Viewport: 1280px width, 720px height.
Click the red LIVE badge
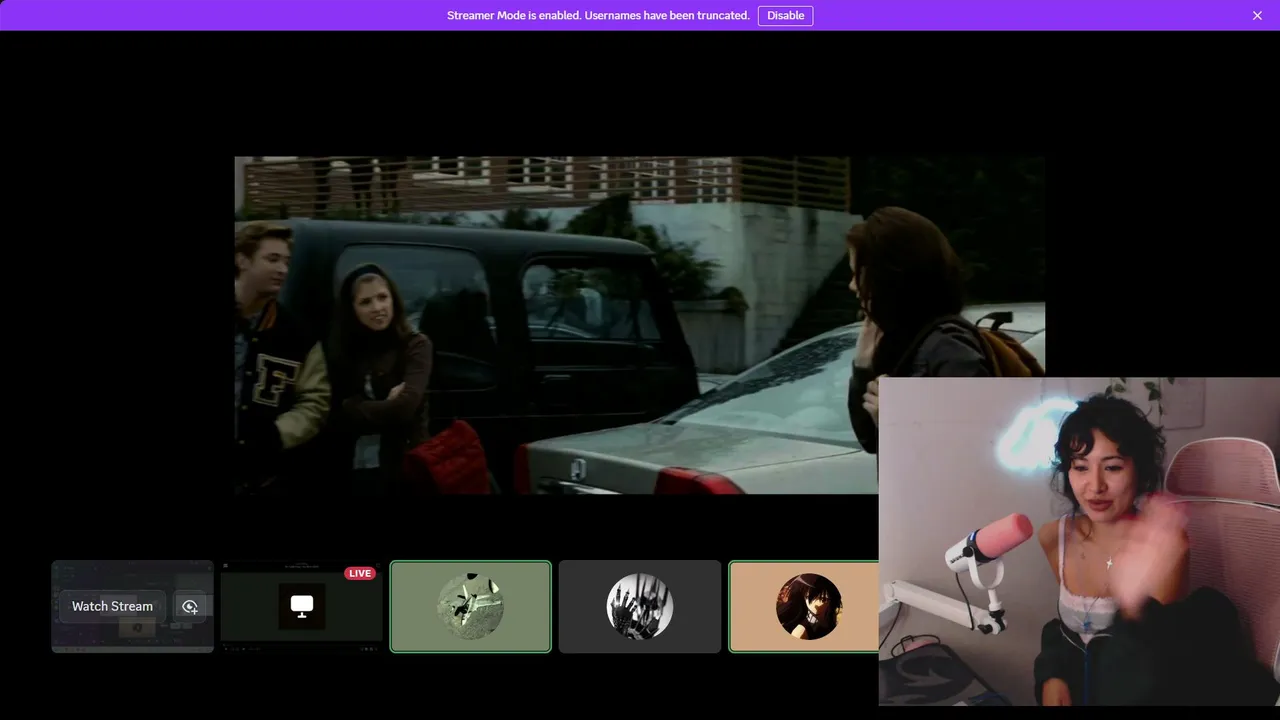[360, 573]
